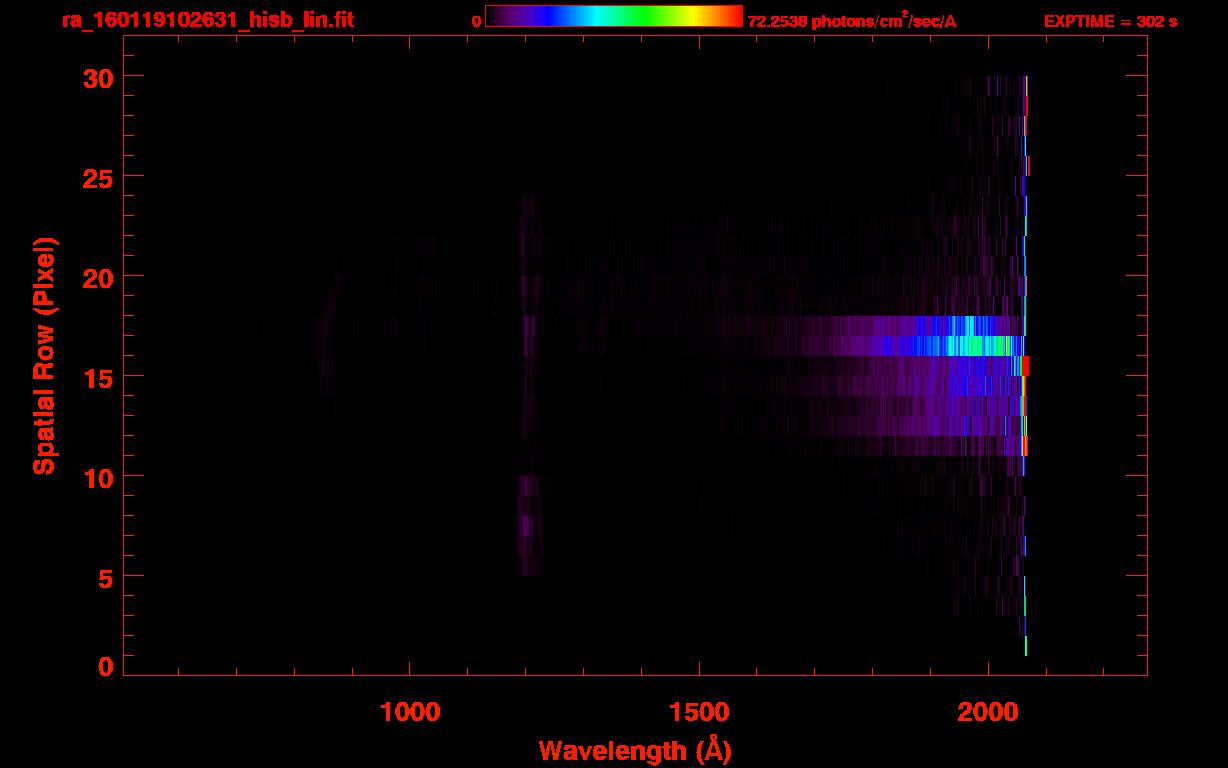Click the filename ra_160119102631_hisb_lin.fit
The height and width of the screenshot is (768, 1228).
207,20
